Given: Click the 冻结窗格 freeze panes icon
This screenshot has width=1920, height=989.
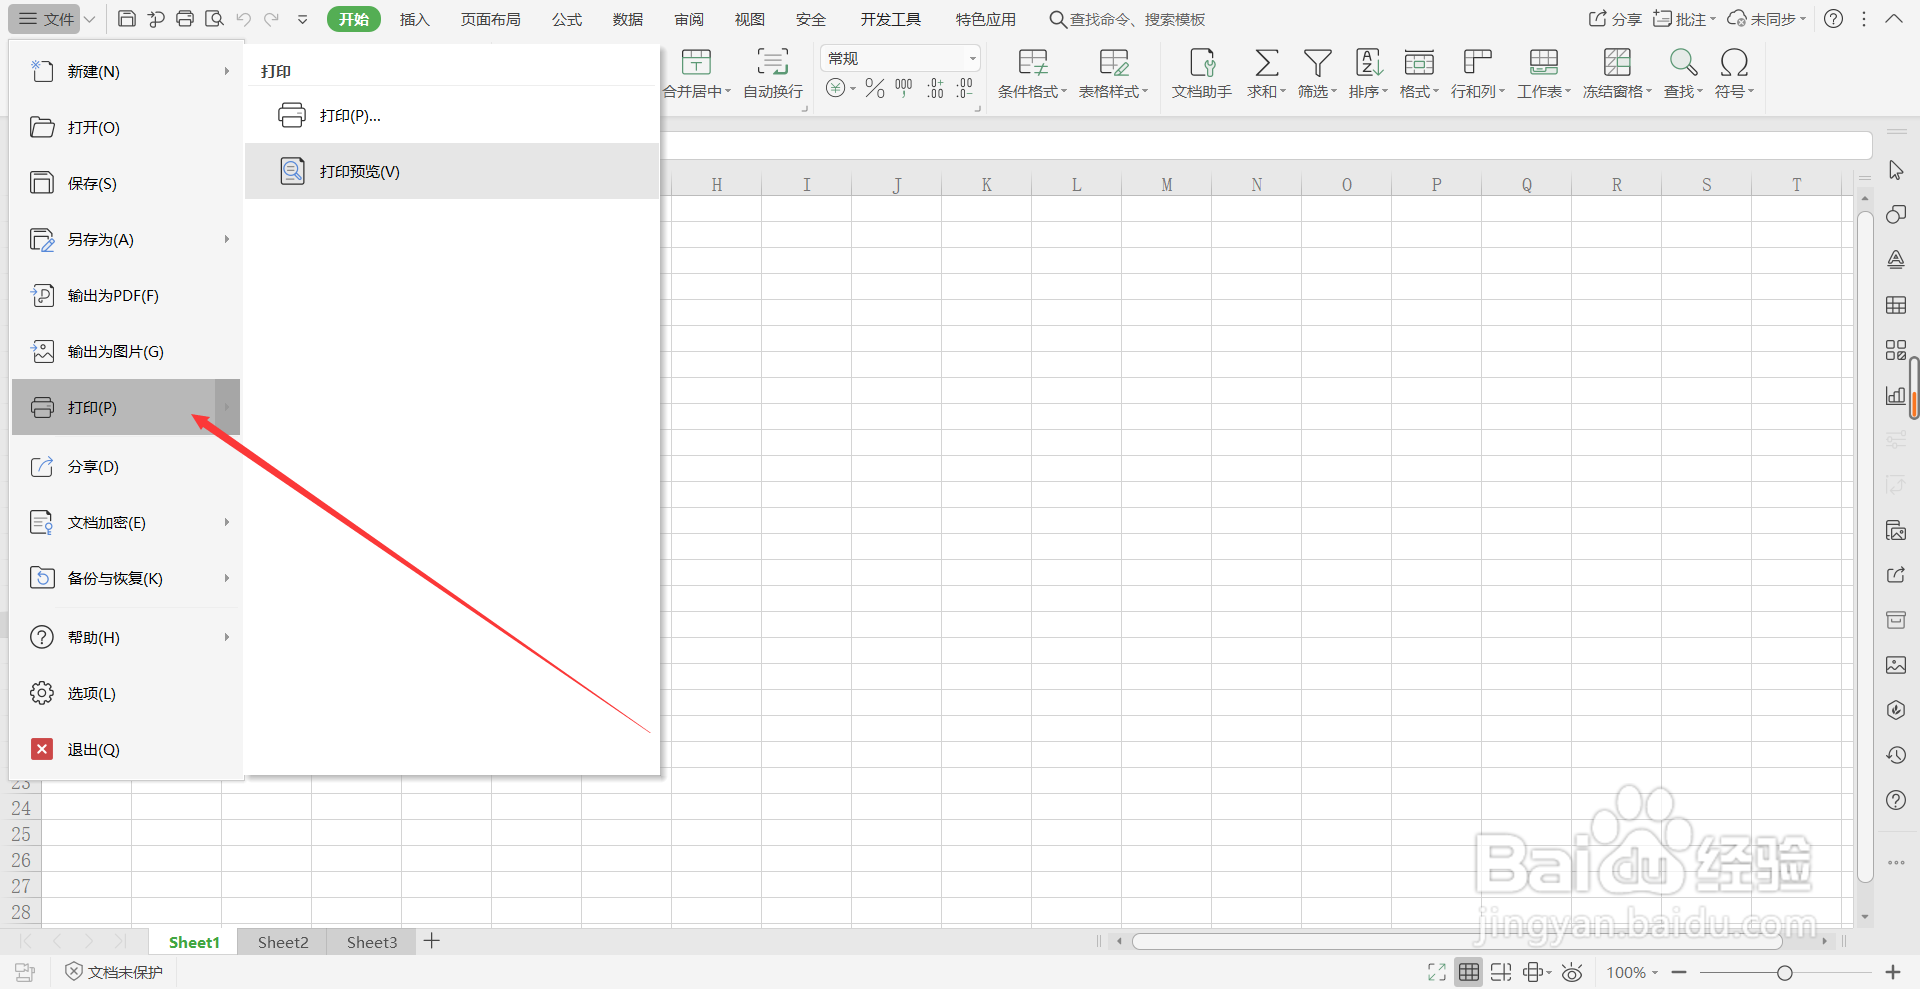Looking at the screenshot, I should (x=1617, y=63).
